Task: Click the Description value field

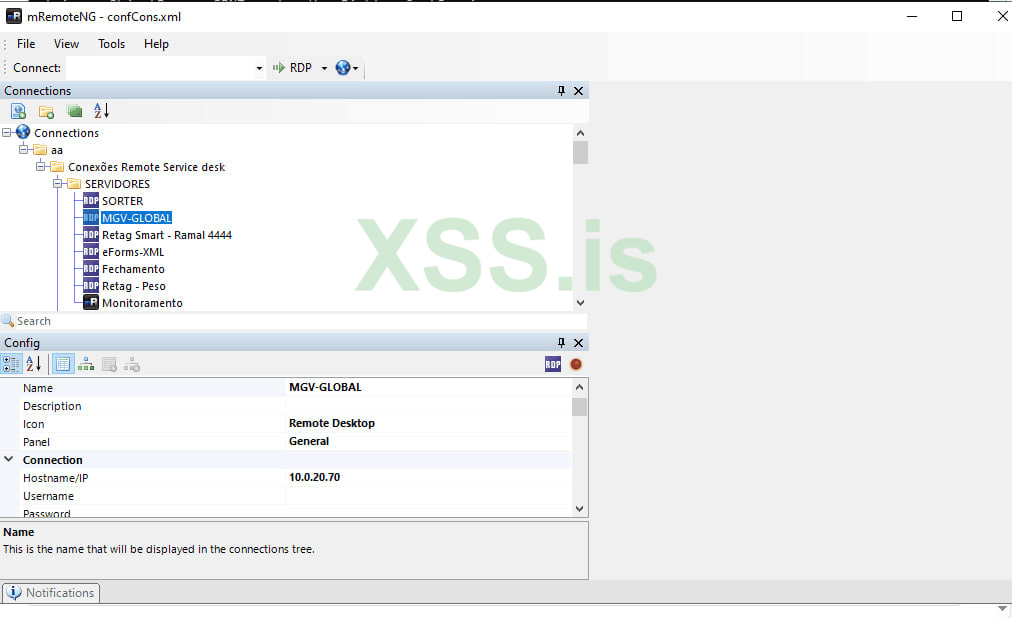Action: pyautogui.click(x=429, y=406)
